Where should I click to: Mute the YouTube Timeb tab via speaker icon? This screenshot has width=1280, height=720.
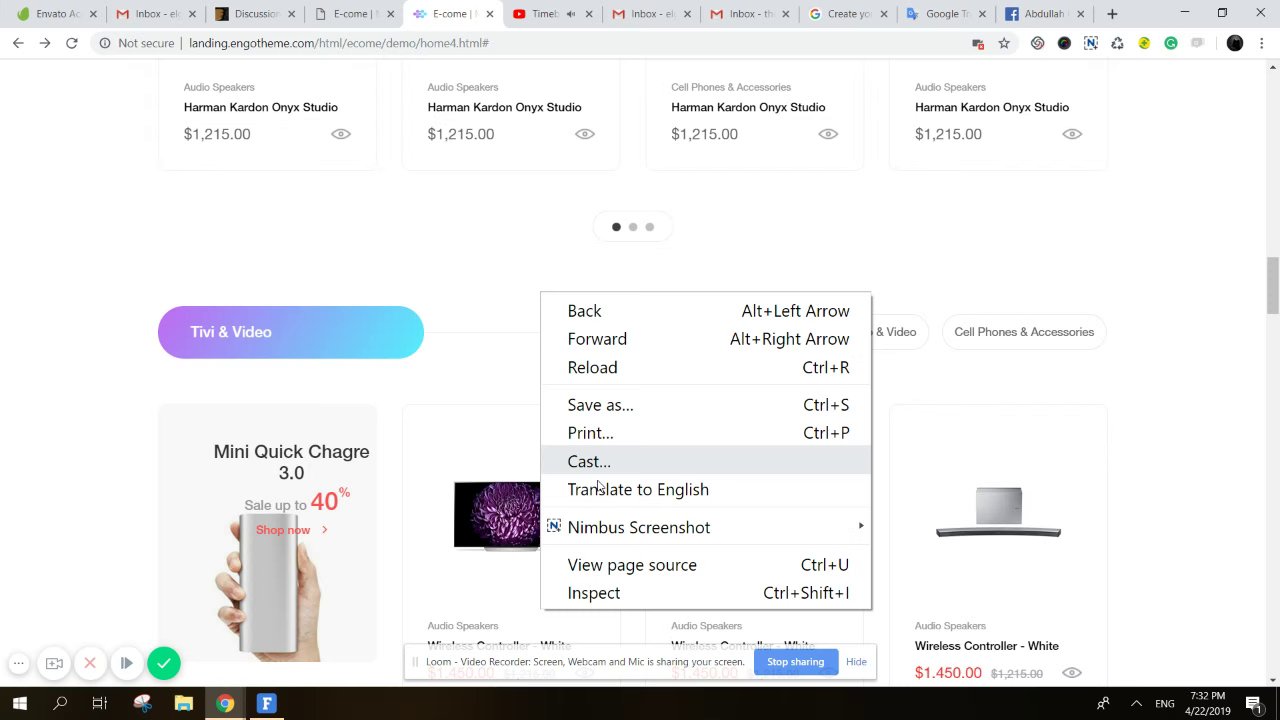point(571,14)
